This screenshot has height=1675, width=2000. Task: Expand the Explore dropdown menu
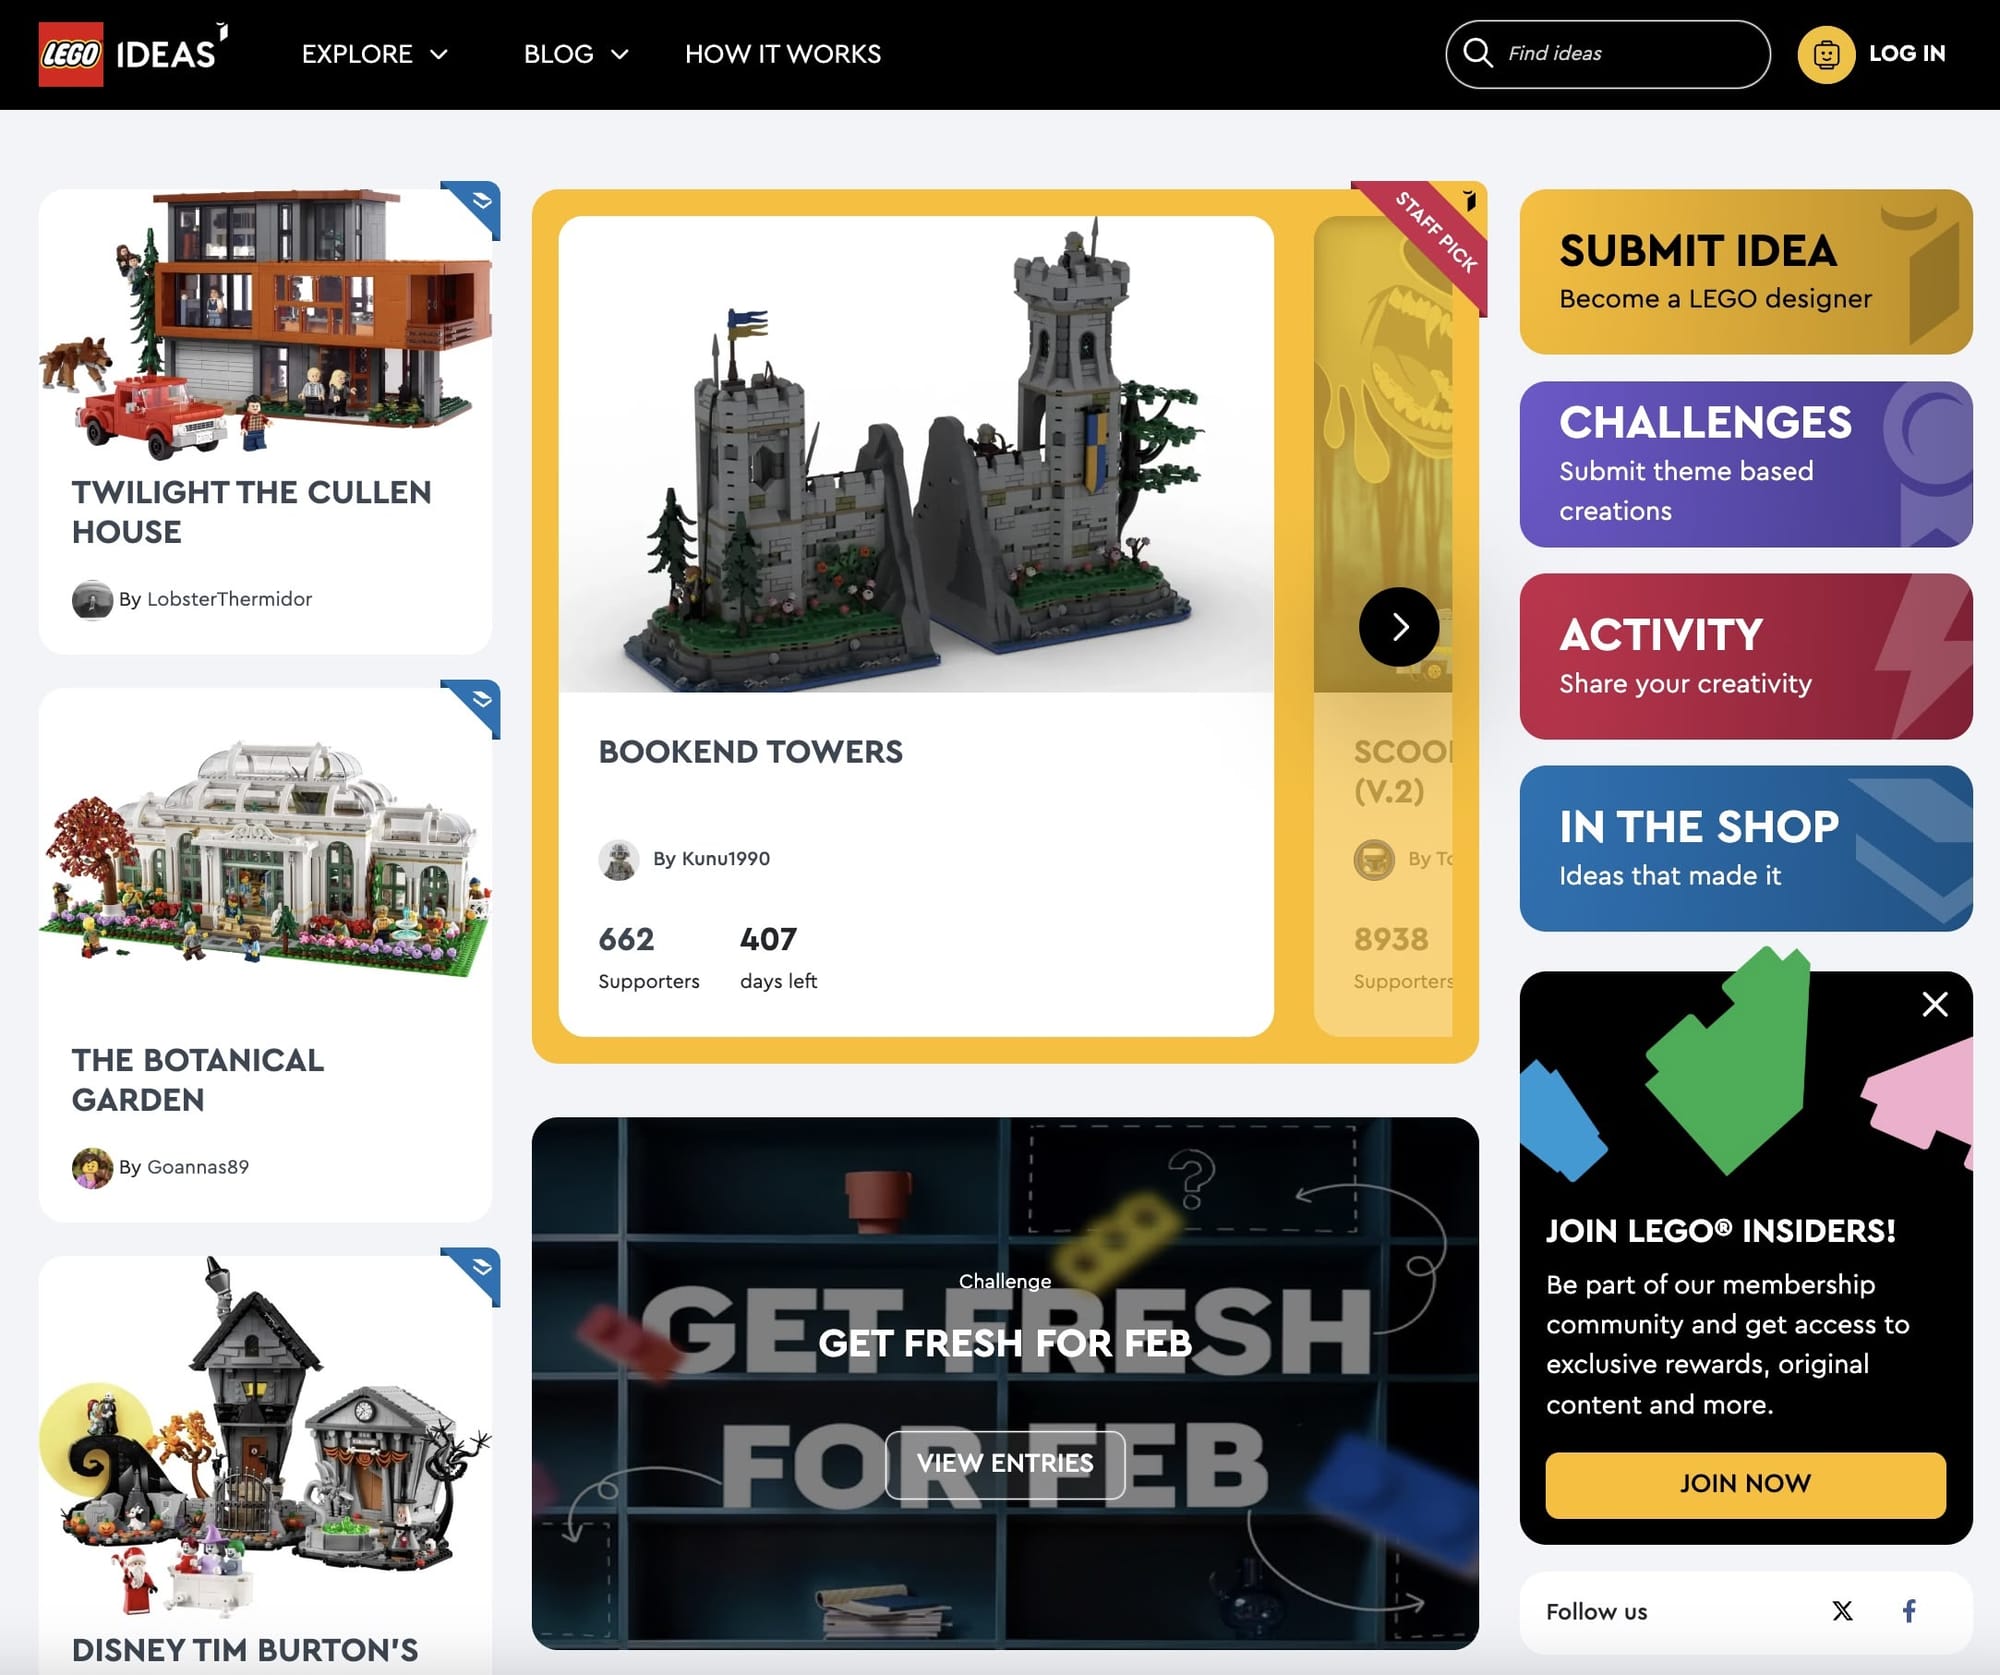pos(375,54)
